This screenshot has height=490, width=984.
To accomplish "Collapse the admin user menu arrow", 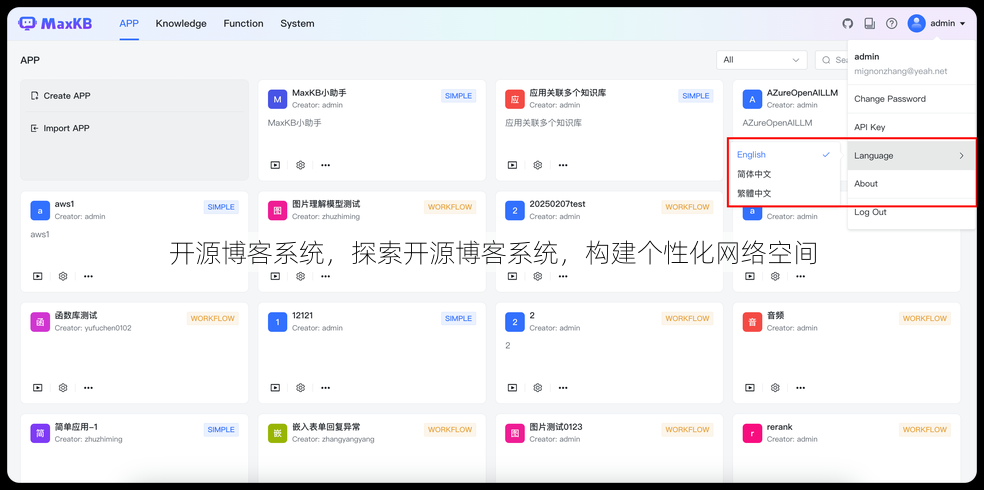I will pos(962,24).
